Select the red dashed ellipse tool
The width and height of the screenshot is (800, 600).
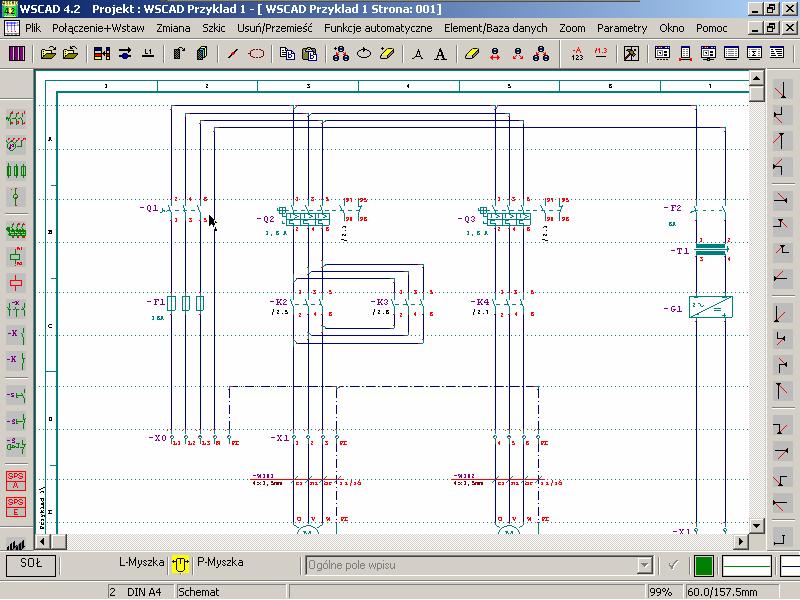(x=256, y=53)
